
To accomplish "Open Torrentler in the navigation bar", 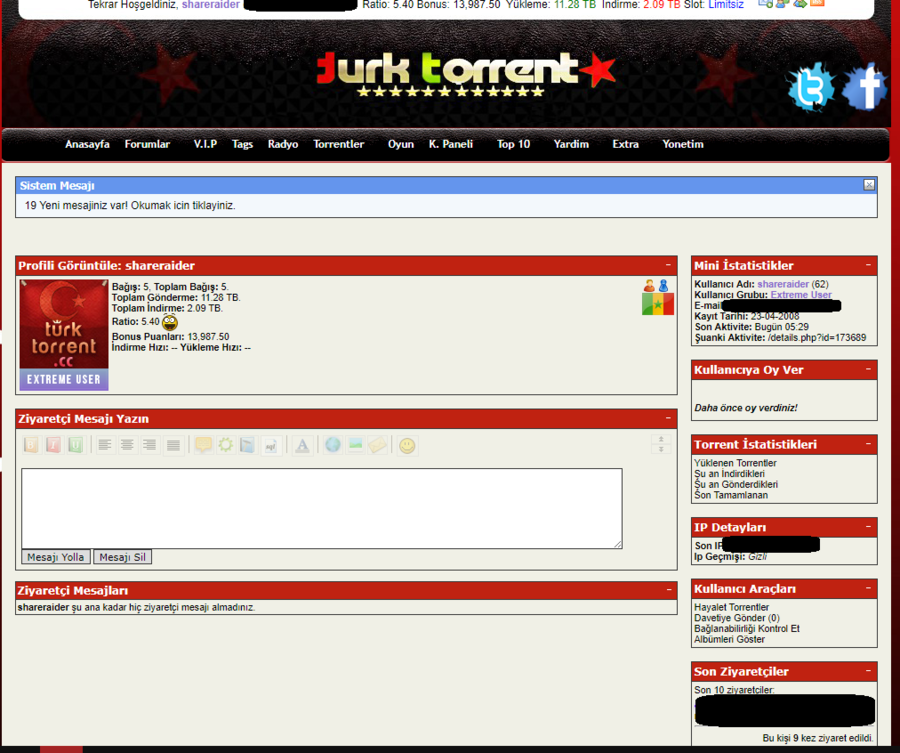I will (x=339, y=144).
